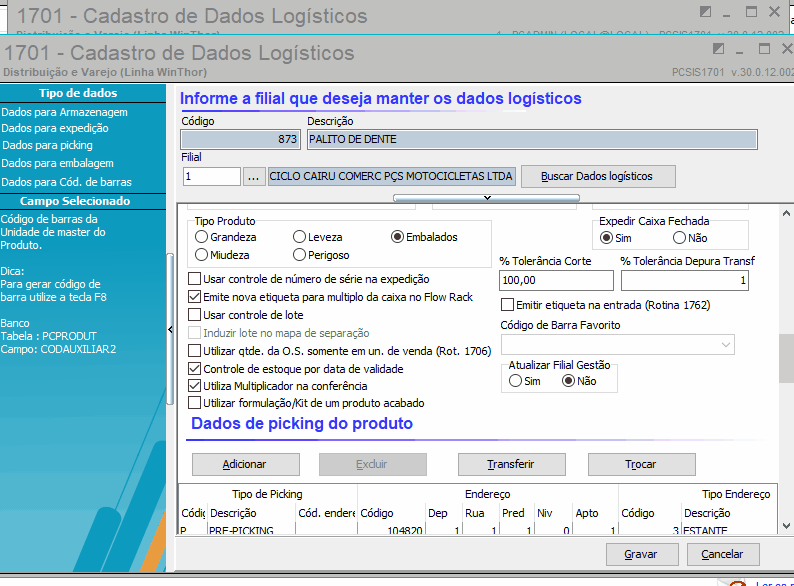Click the pin icon in front window title

(x=718, y=49)
